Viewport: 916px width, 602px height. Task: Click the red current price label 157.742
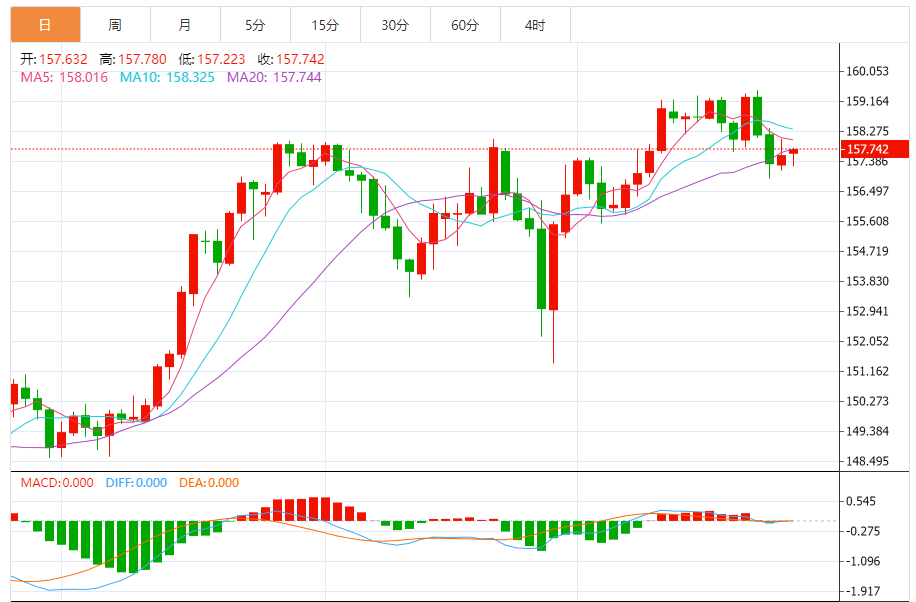point(875,149)
